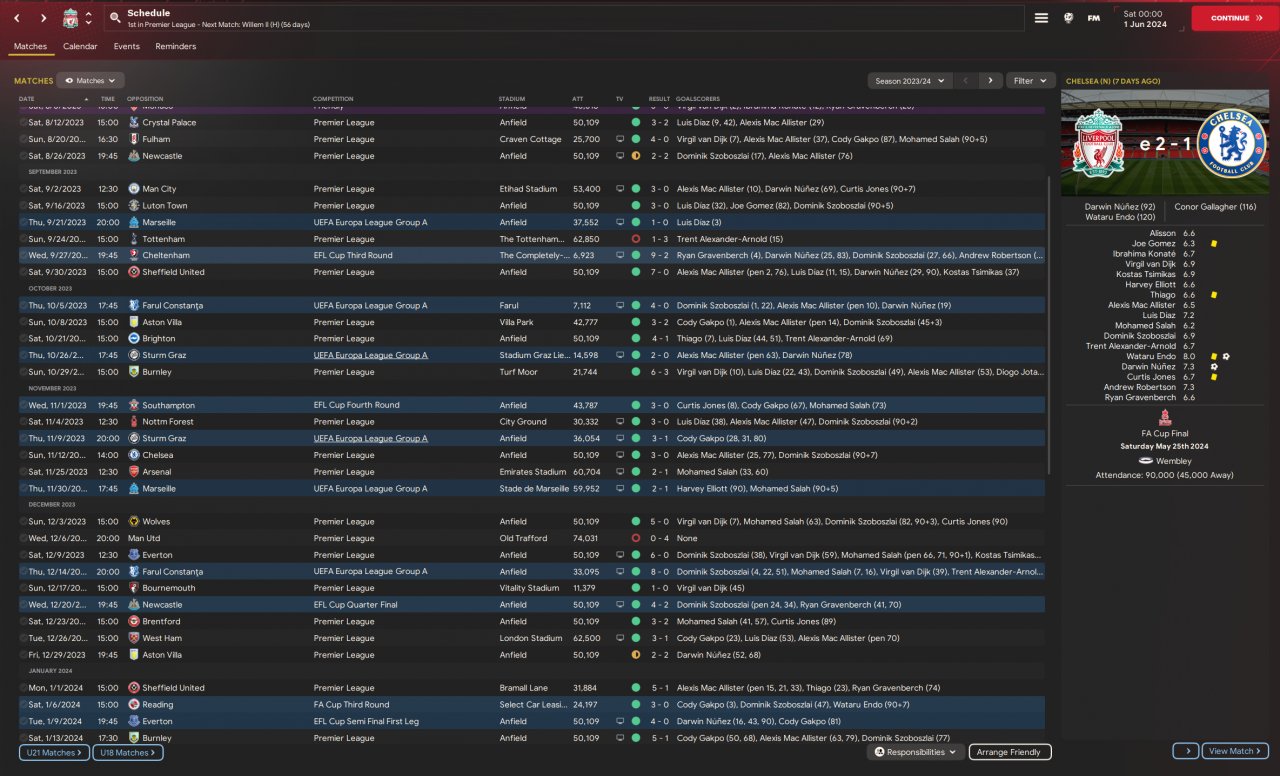Switch to the Matches tab
The image size is (1280, 776).
click(30, 46)
